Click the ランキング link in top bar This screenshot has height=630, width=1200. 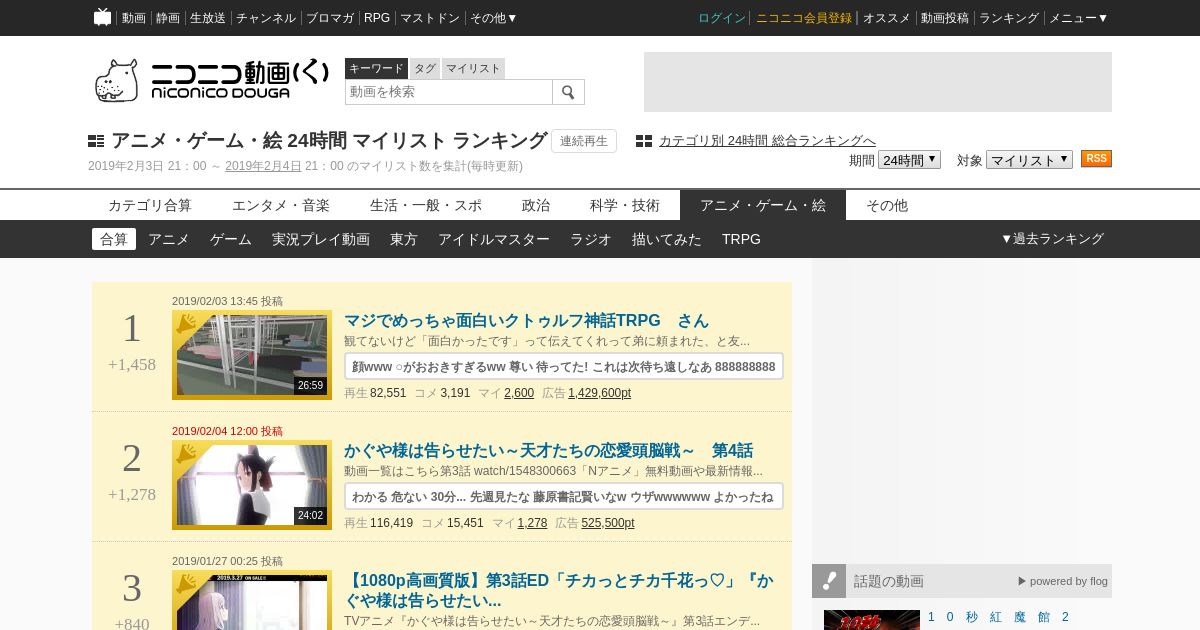click(x=1009, y=18)
